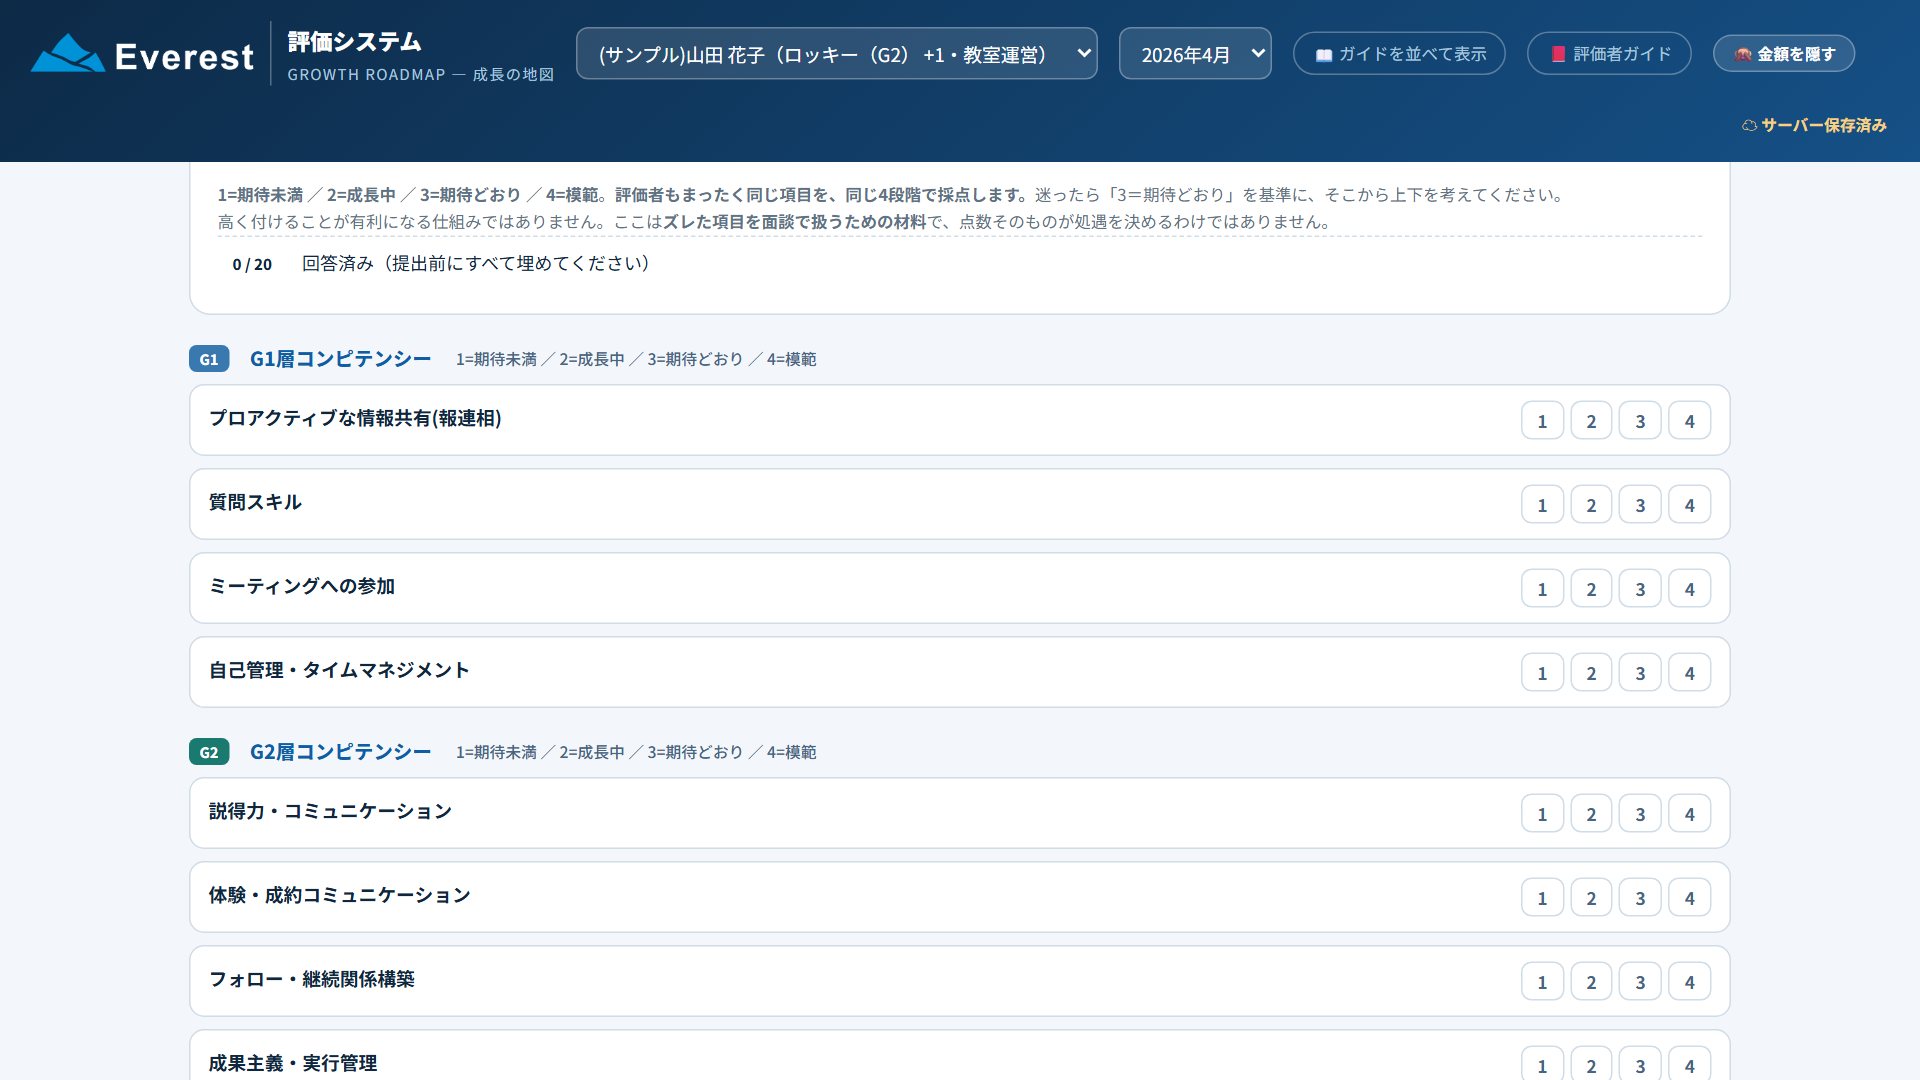
Task: Open the employee selector dropdown 山田 花子
Action: click(836, 54)
